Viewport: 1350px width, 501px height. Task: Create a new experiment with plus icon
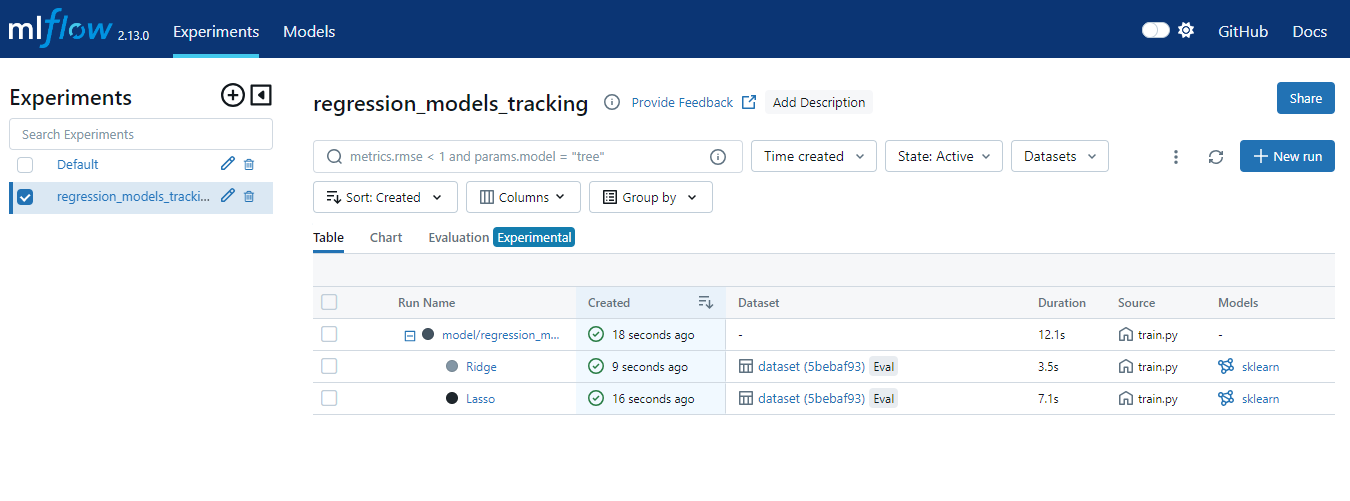coord(232,96)
